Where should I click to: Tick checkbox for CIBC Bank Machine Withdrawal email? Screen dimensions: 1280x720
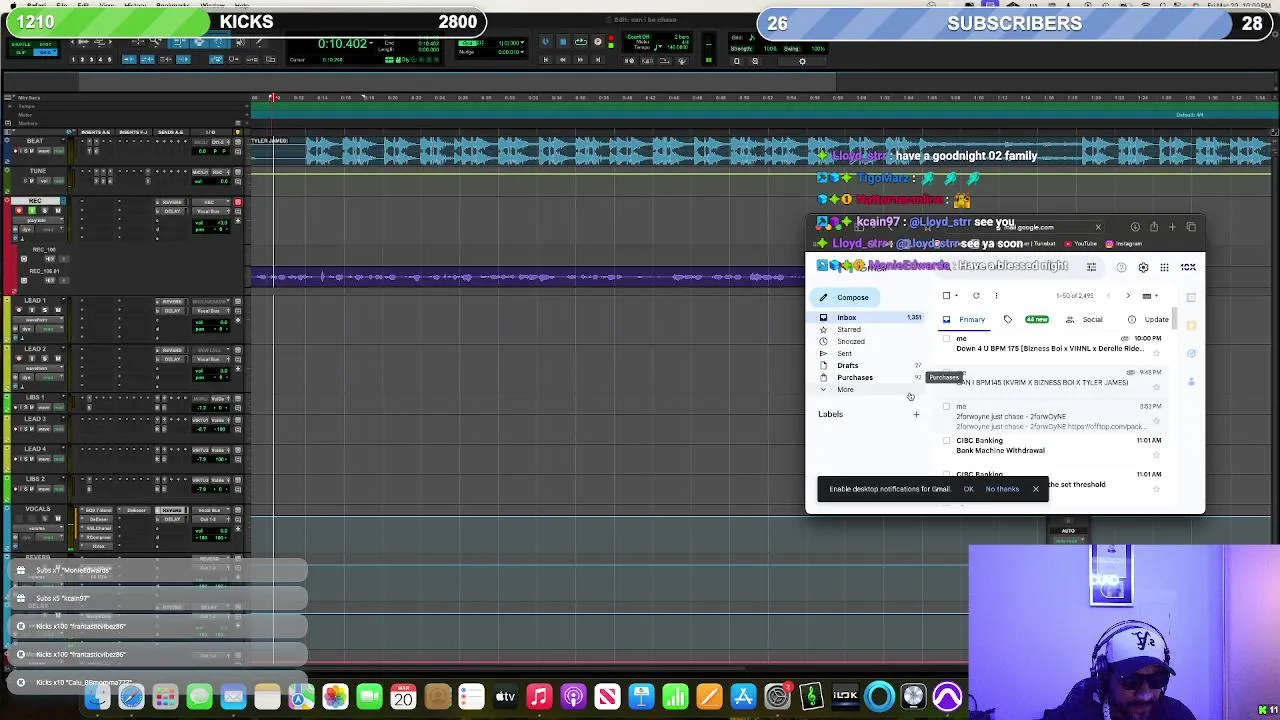click(946, 441)
